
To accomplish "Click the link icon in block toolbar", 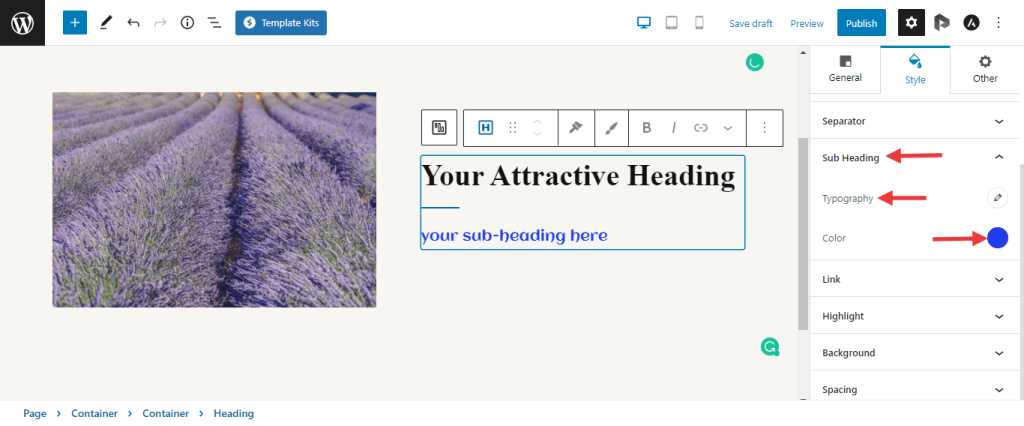I will (x=701, y=127).
